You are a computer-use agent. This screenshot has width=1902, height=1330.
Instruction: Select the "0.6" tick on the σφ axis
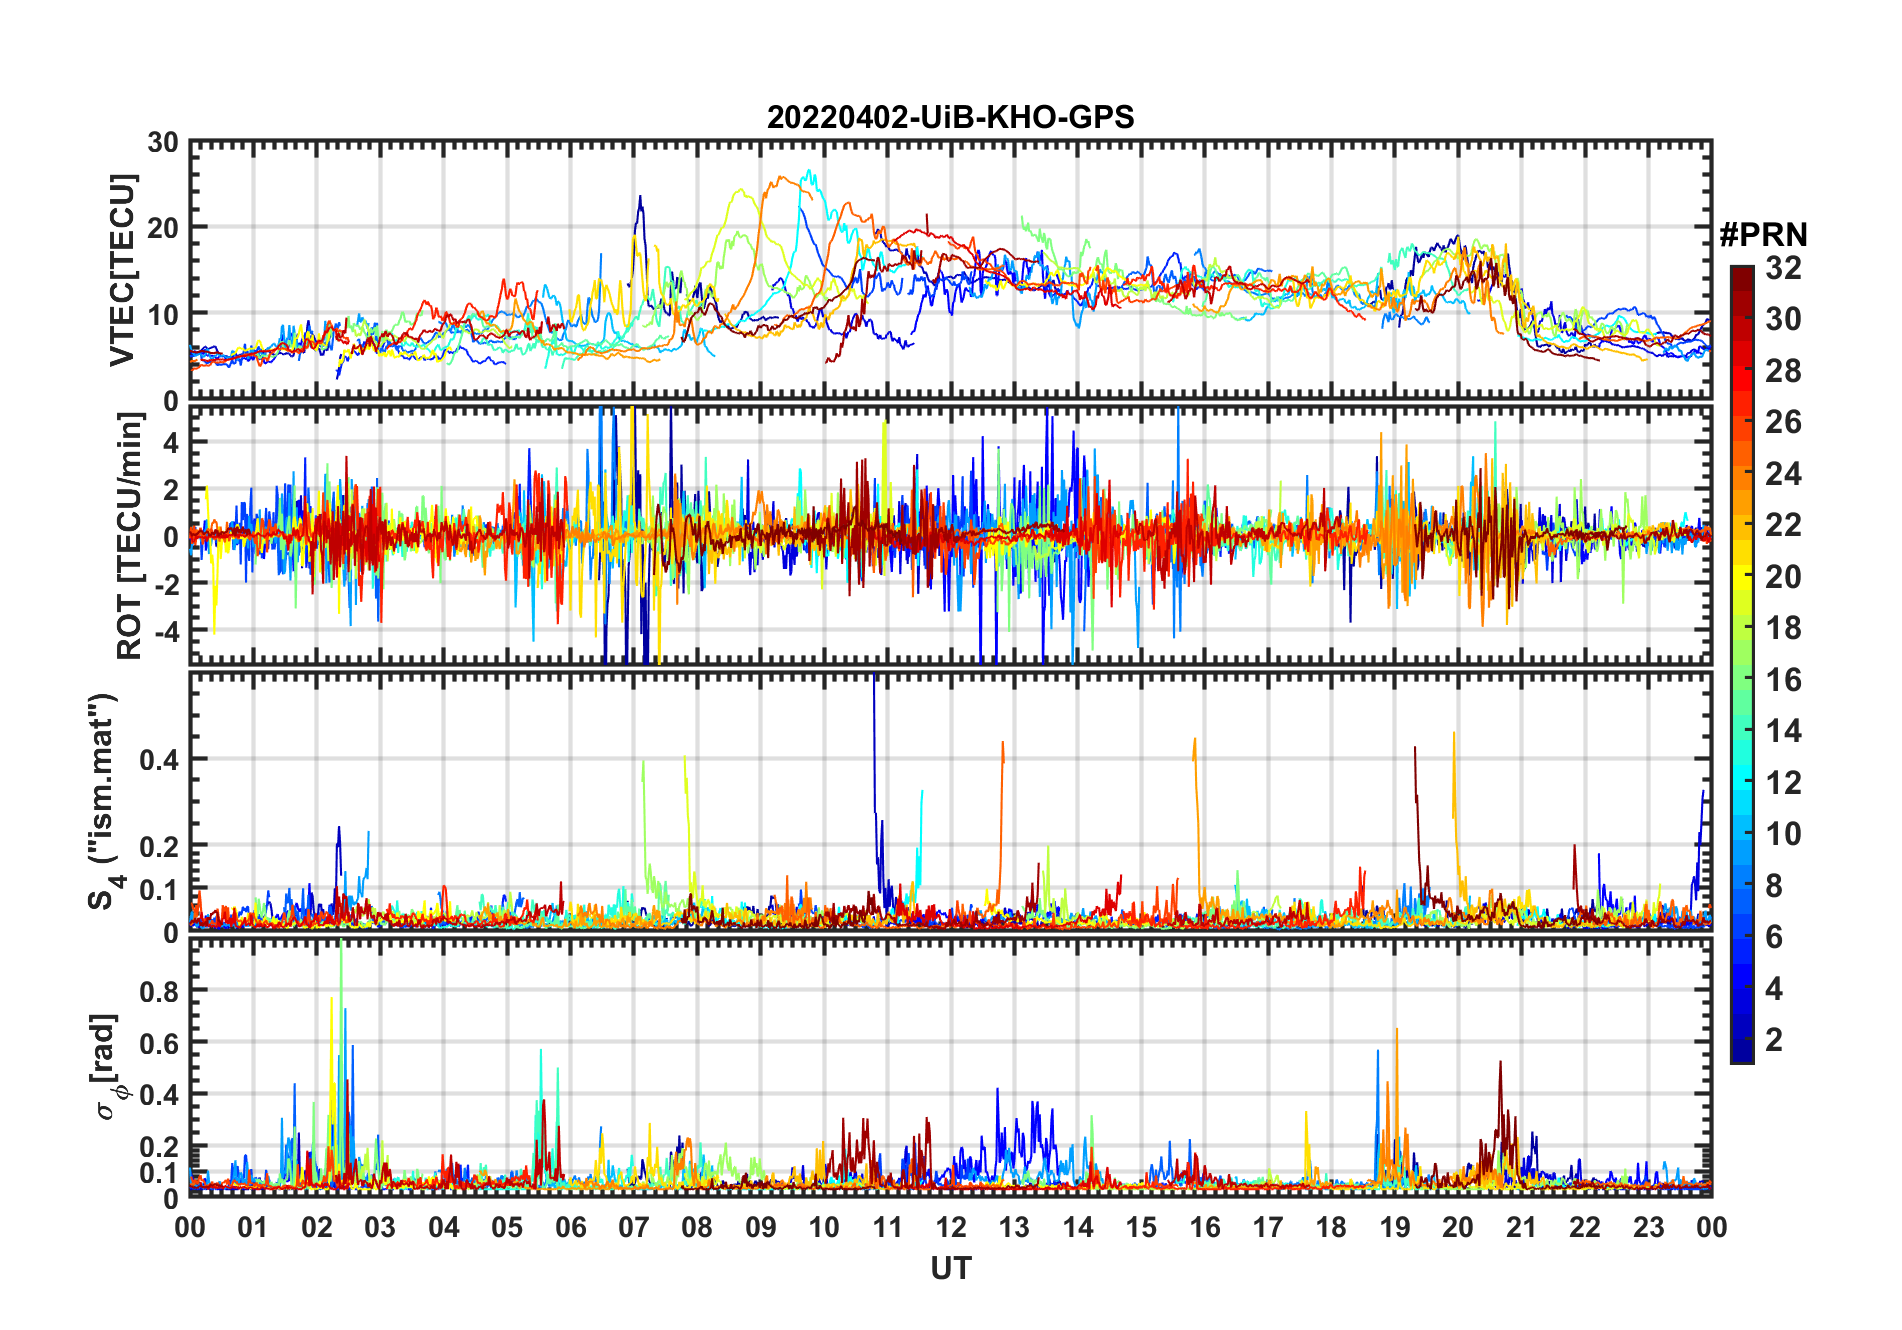point(159,1043)
